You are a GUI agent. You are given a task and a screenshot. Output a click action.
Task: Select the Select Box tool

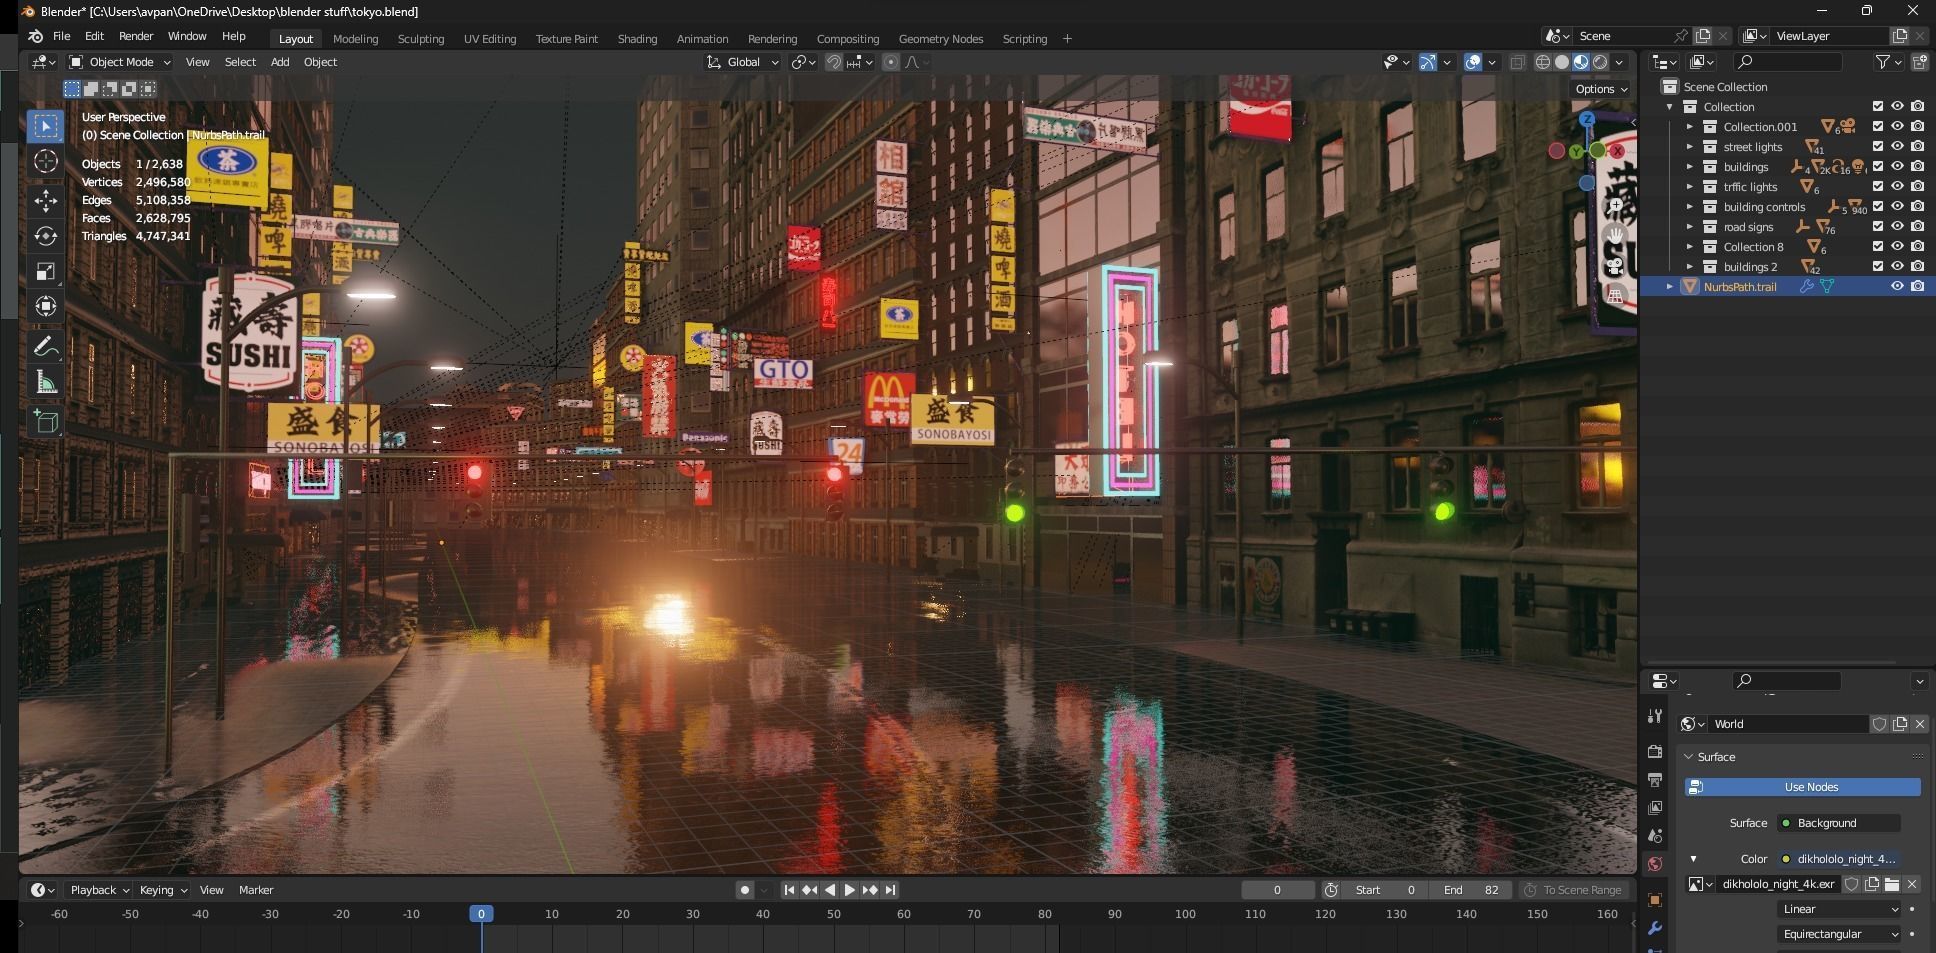click(x=46, y=126)
